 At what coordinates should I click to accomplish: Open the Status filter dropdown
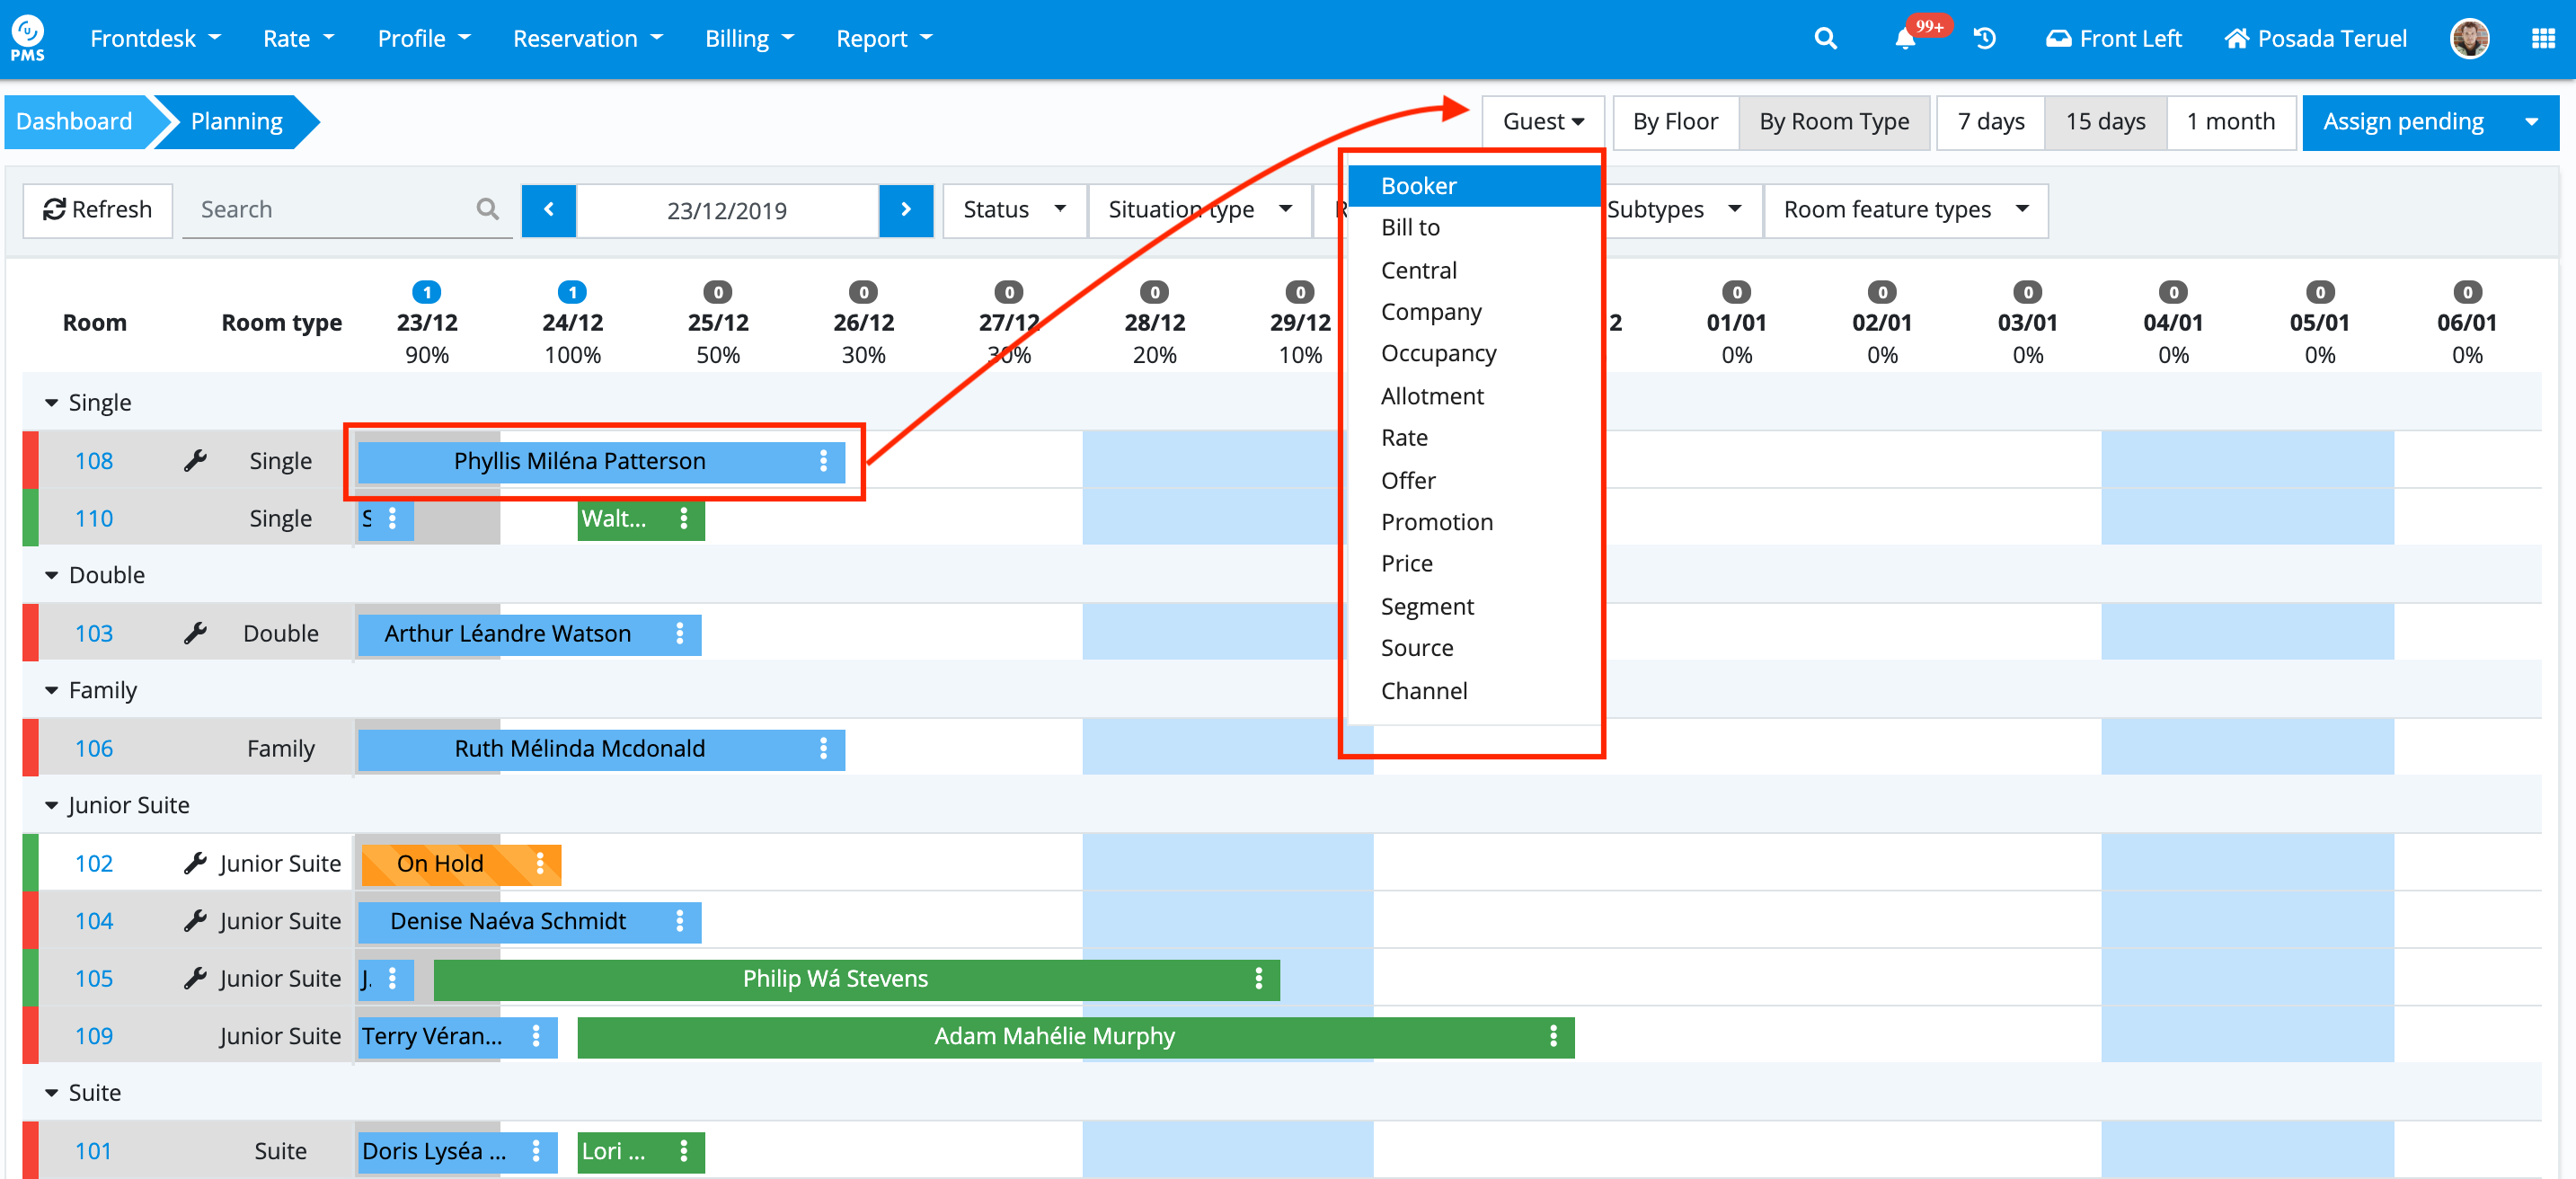click(1013, 210)
